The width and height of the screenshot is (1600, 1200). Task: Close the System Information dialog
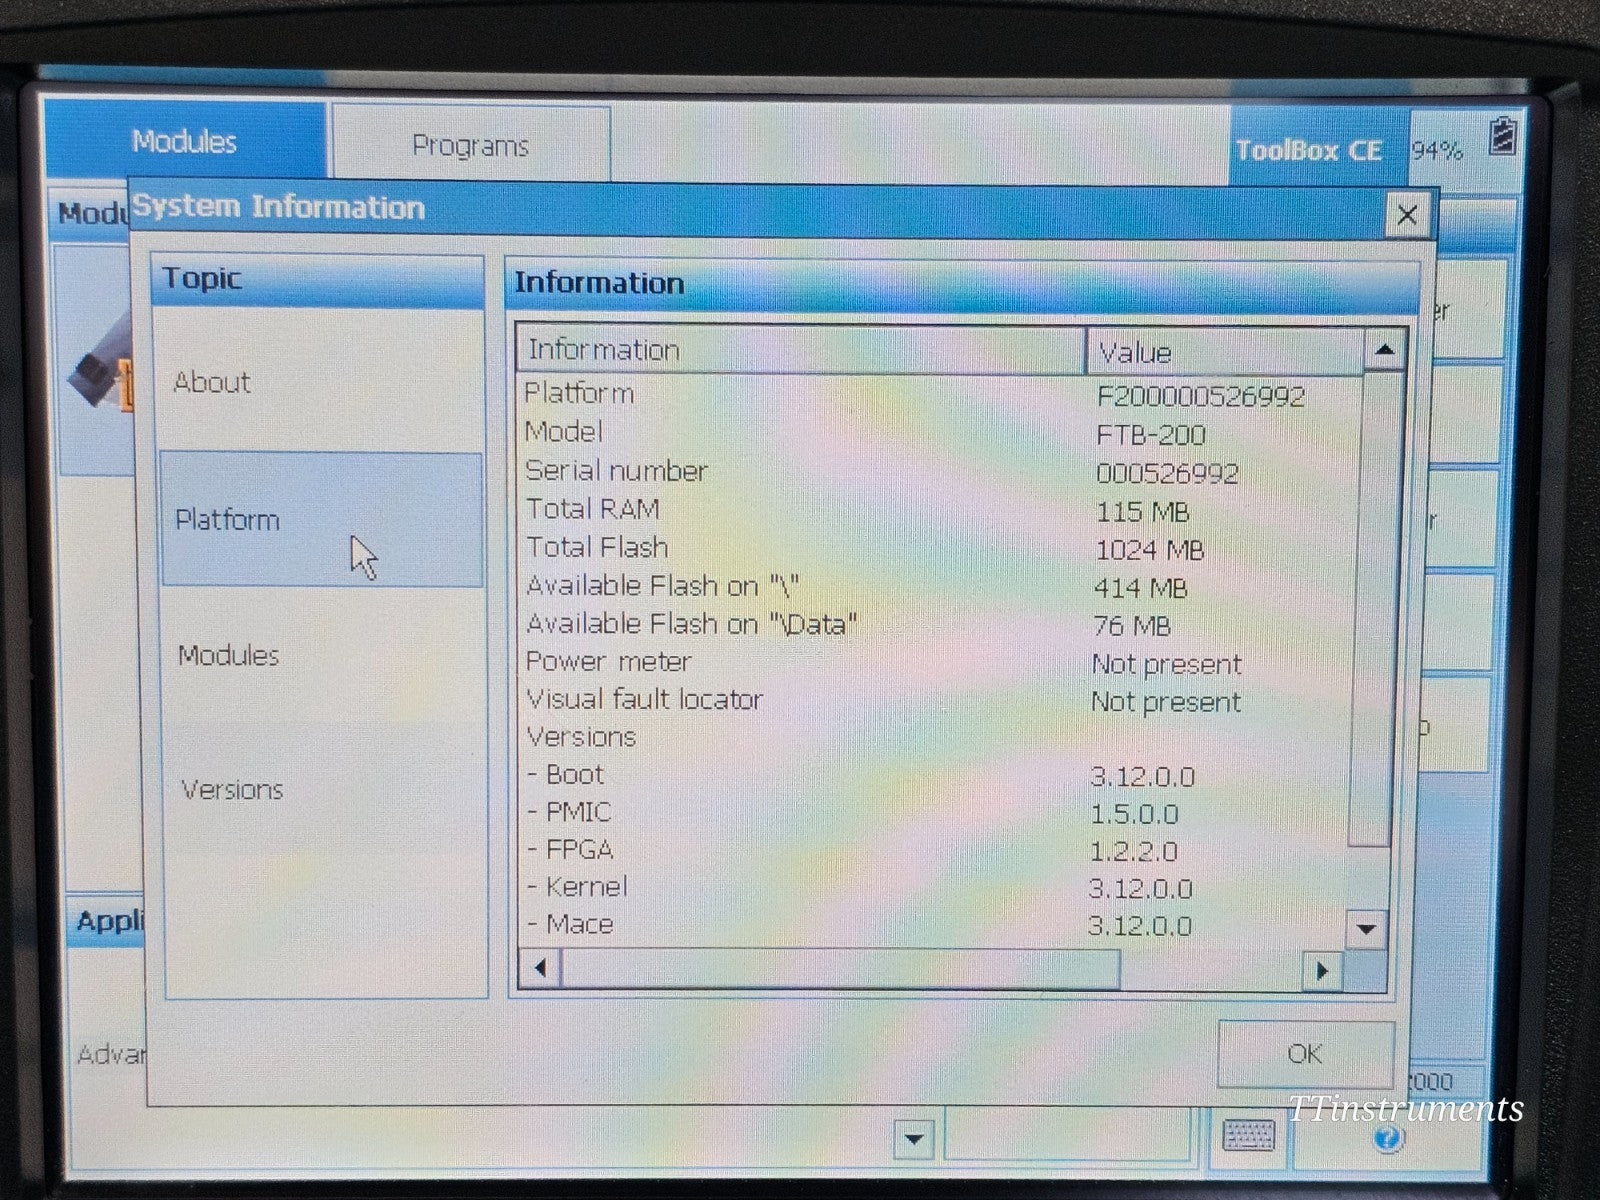(1407, 215)
